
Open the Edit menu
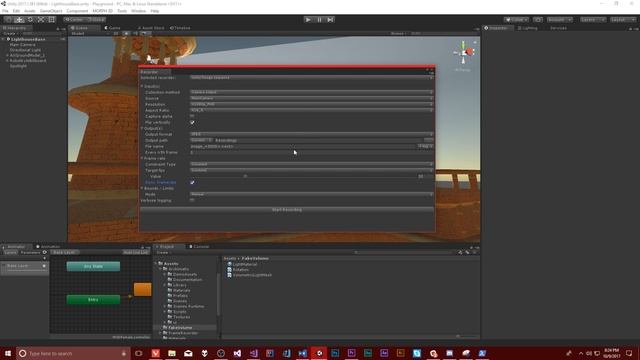(x=16, y=11)
